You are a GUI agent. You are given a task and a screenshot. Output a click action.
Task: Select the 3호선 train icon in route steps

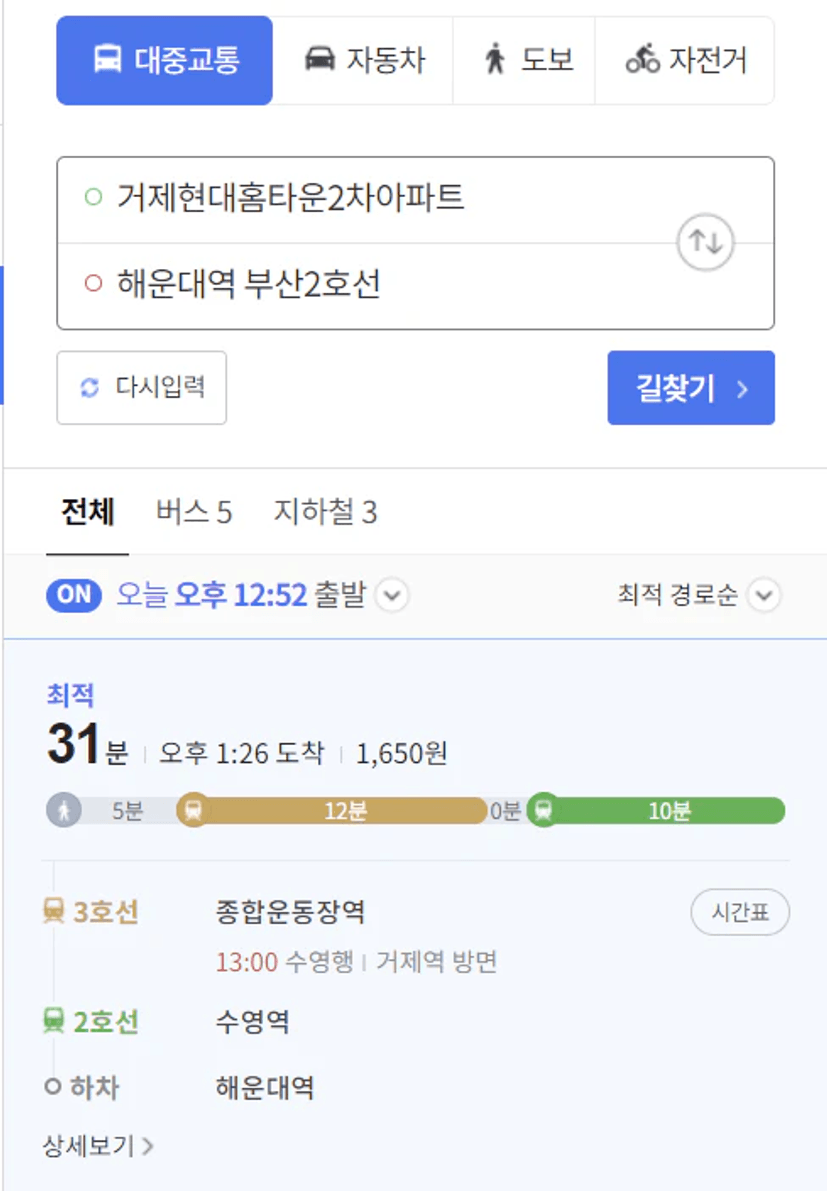[x=53, y=910]
